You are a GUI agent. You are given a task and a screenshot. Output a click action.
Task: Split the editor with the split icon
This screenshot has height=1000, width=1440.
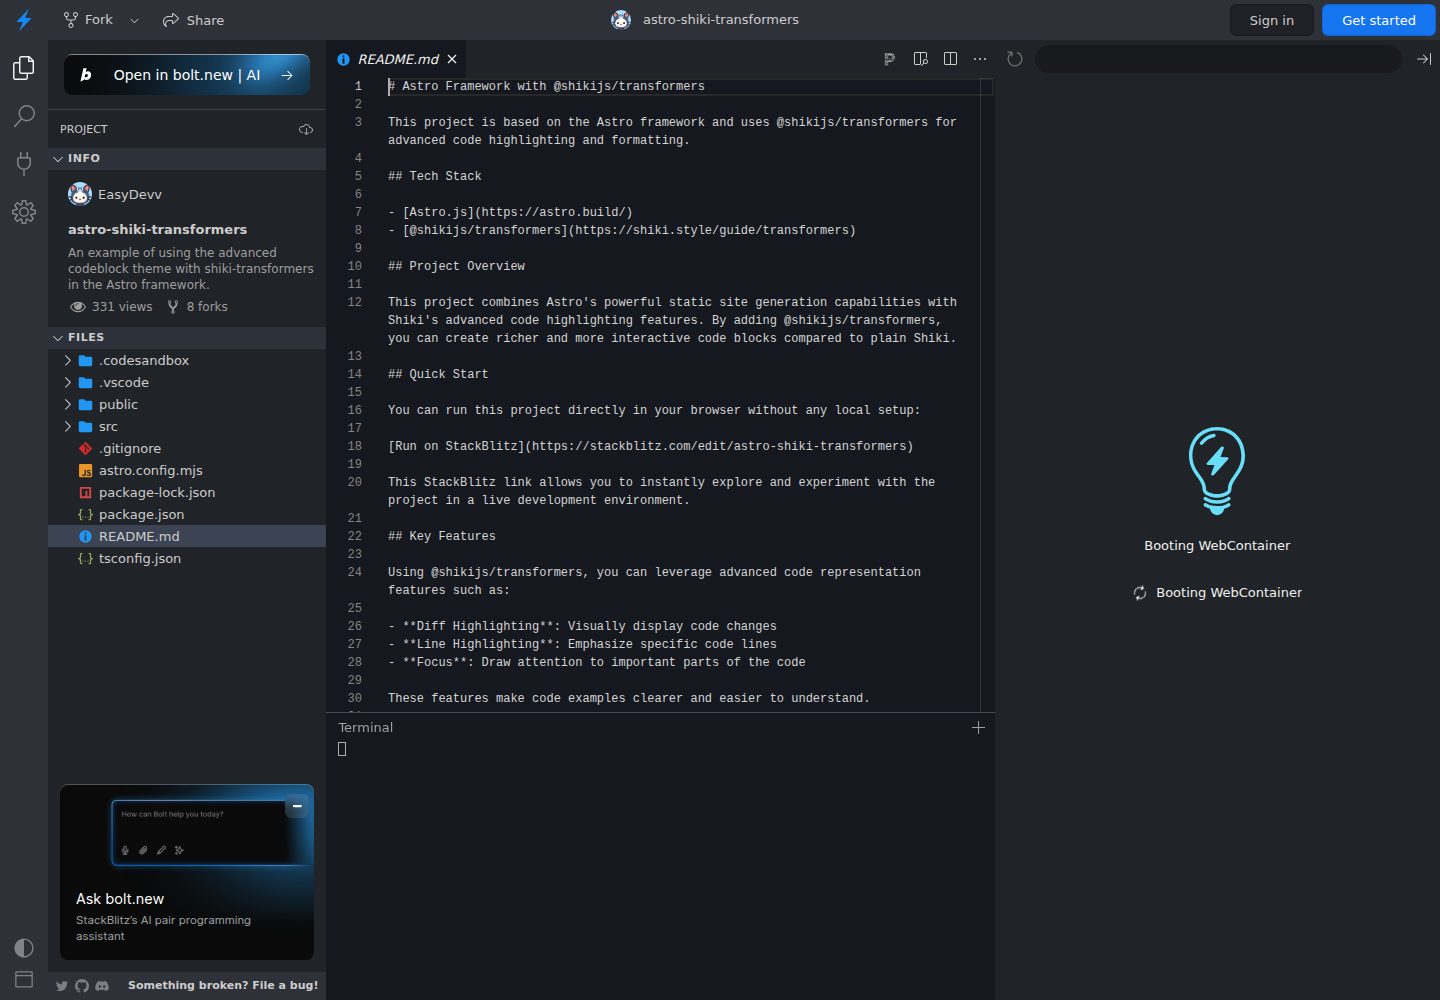(950, 59)
